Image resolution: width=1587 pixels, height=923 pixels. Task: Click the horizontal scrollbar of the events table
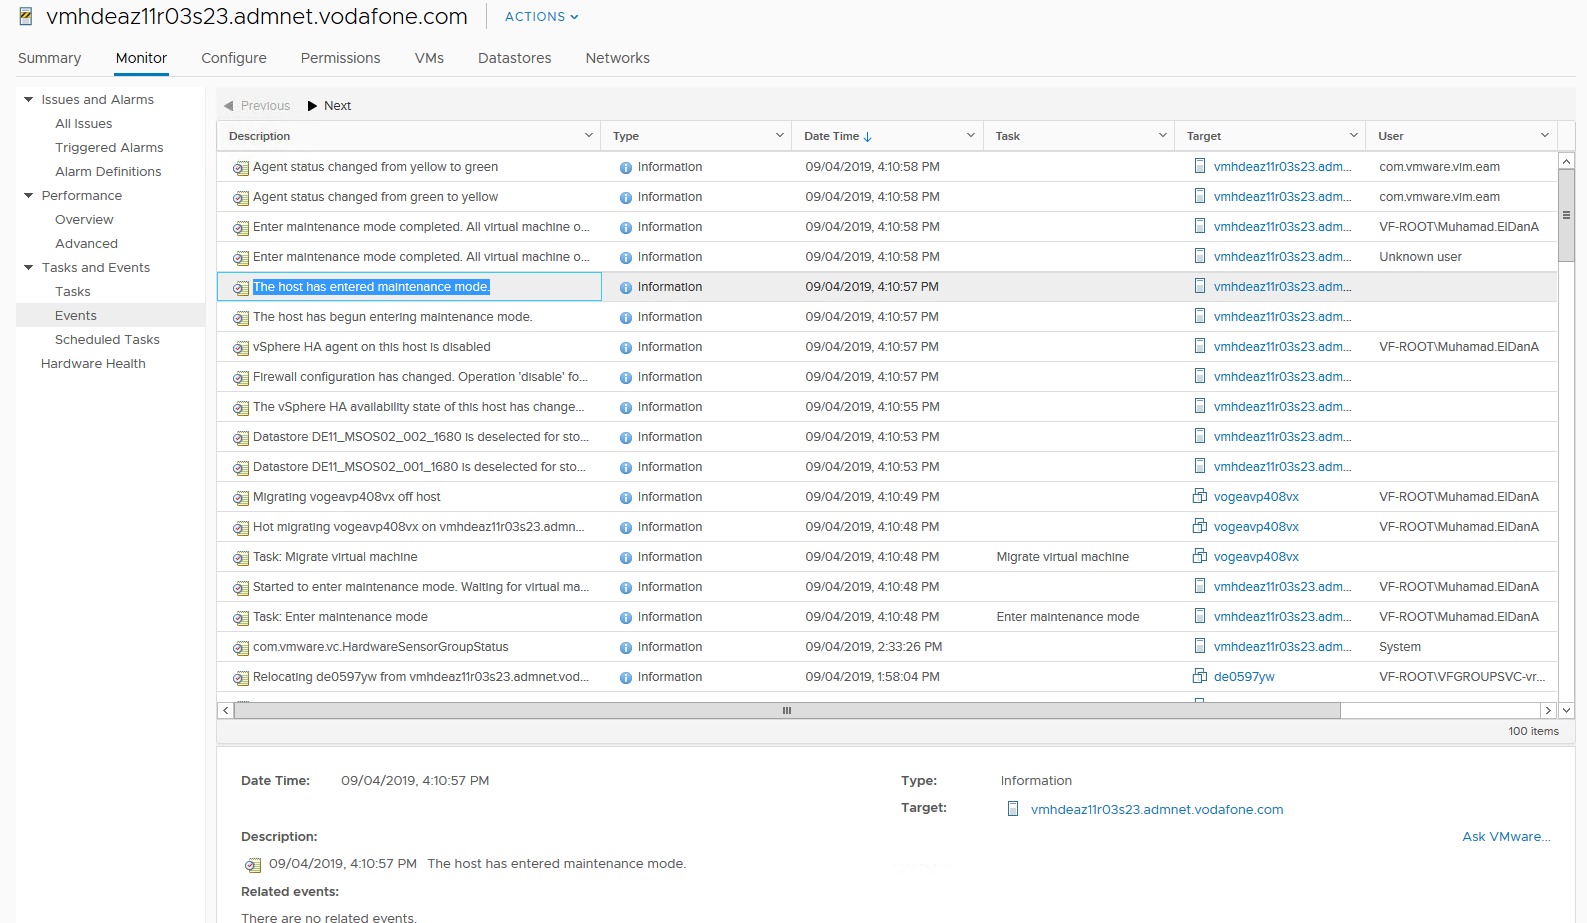[x=786, y=711]
